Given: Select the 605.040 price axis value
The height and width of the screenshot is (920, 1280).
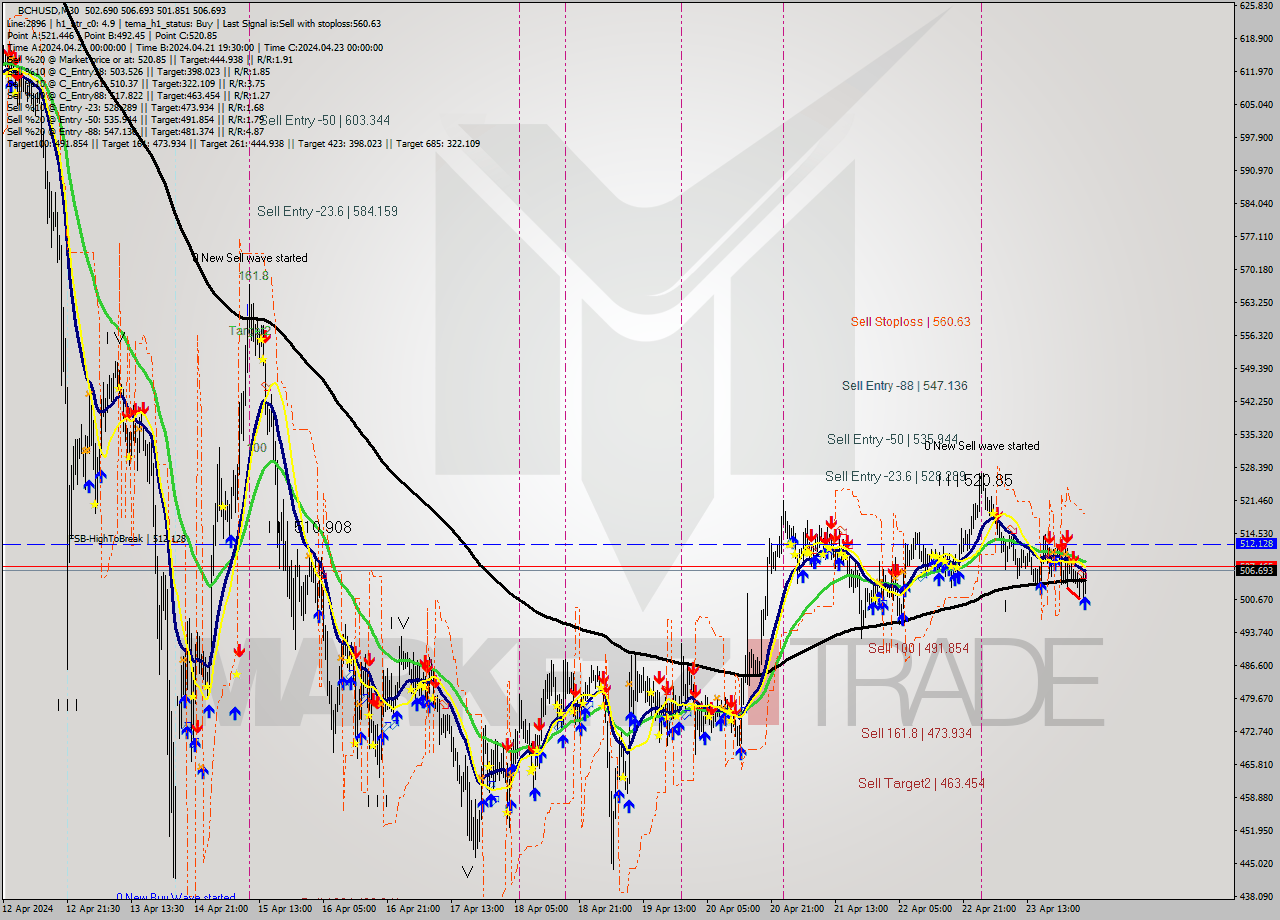Looking at the screenshot, I should click(x=1255, y=104).
